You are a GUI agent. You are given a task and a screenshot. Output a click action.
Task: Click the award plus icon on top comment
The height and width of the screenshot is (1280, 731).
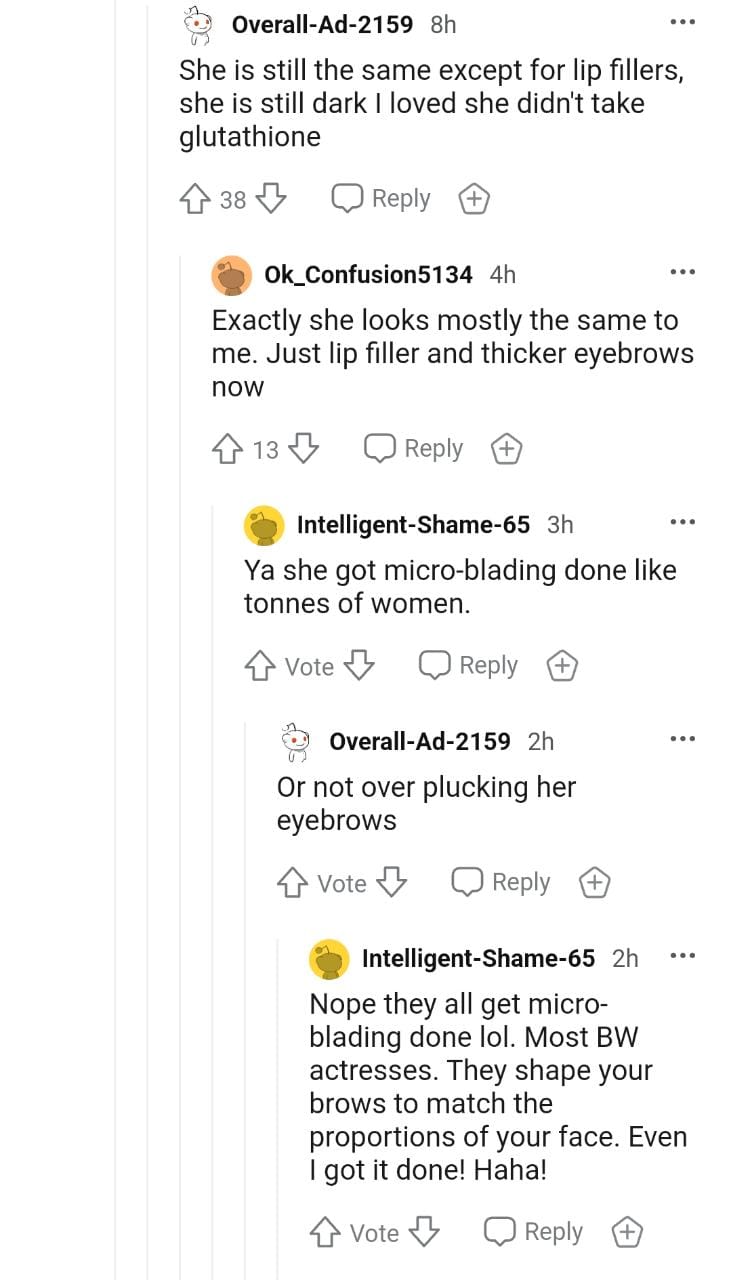coord(473,200)
